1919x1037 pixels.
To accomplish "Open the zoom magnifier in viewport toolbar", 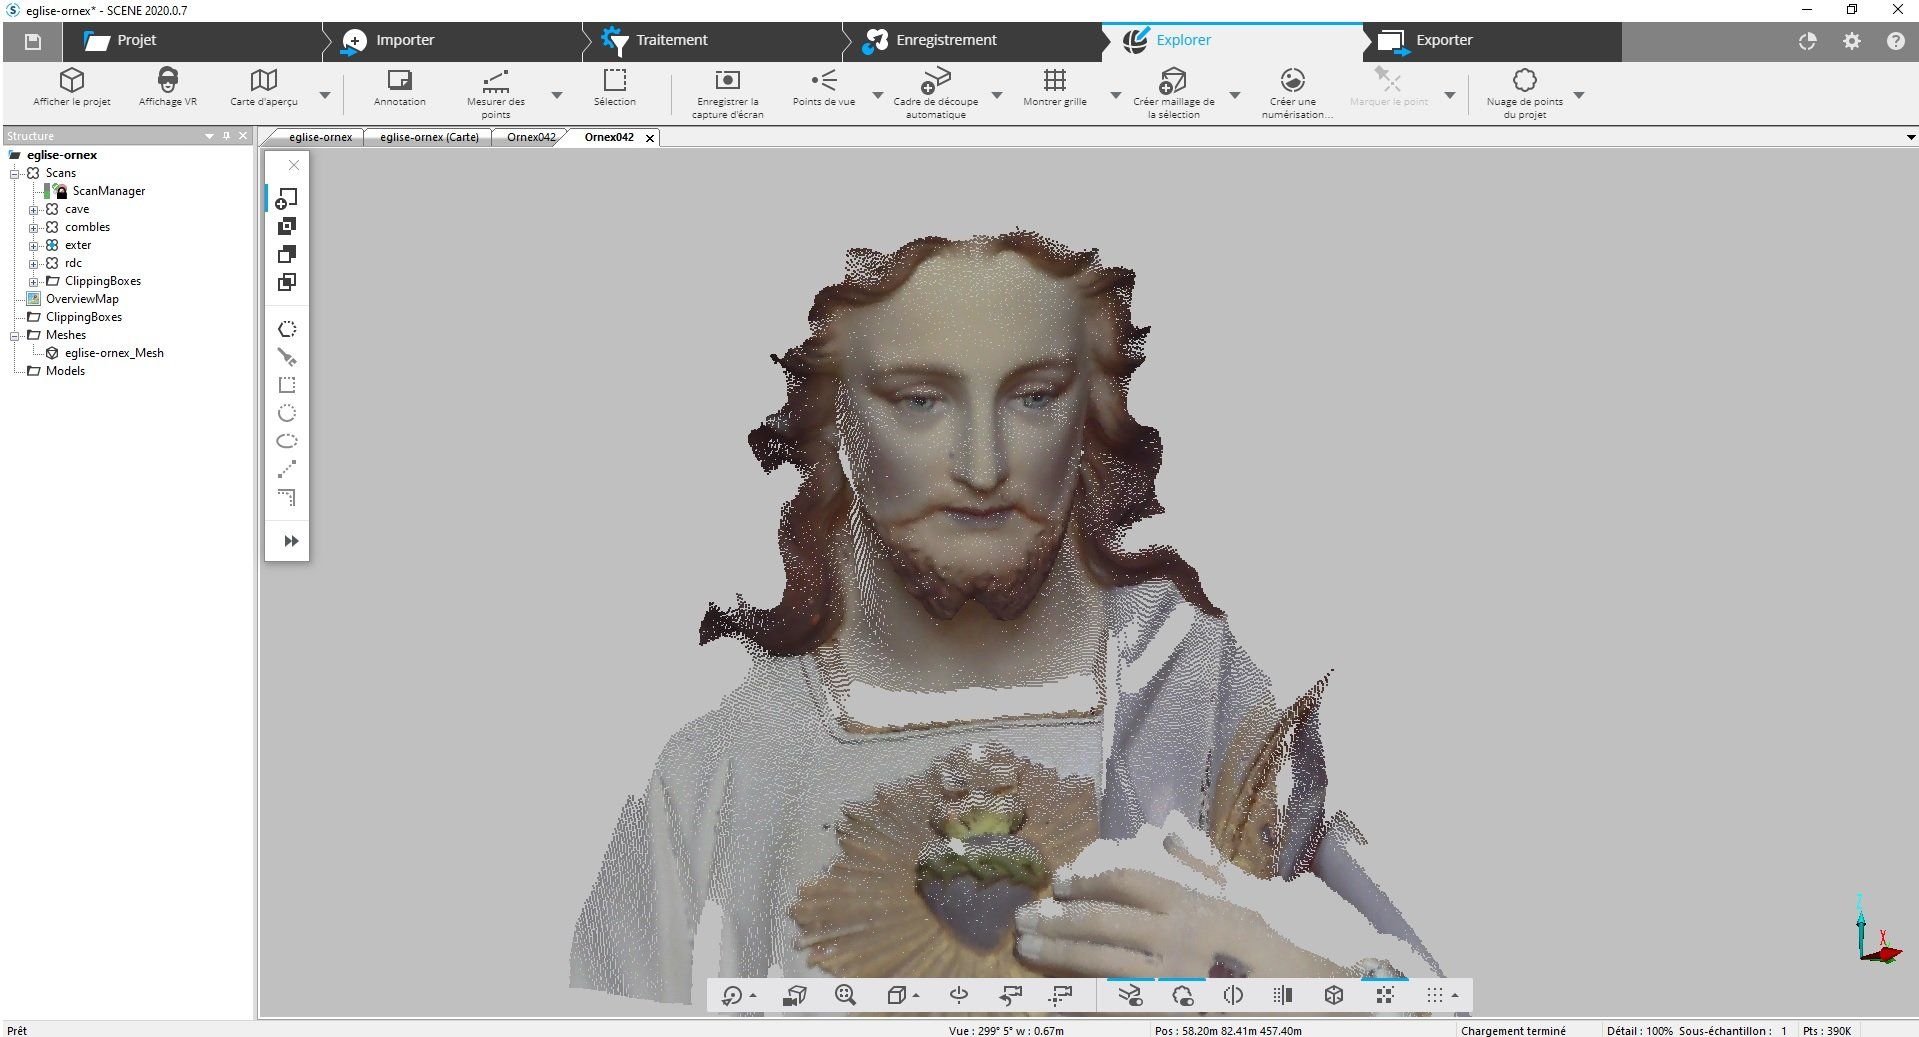I will point(845,995).
